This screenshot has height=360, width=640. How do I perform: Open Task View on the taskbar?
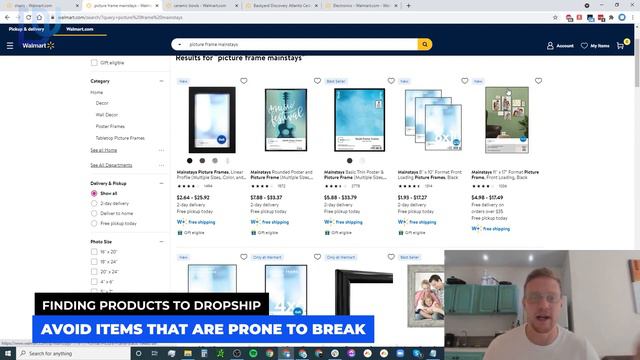[155, 353]
